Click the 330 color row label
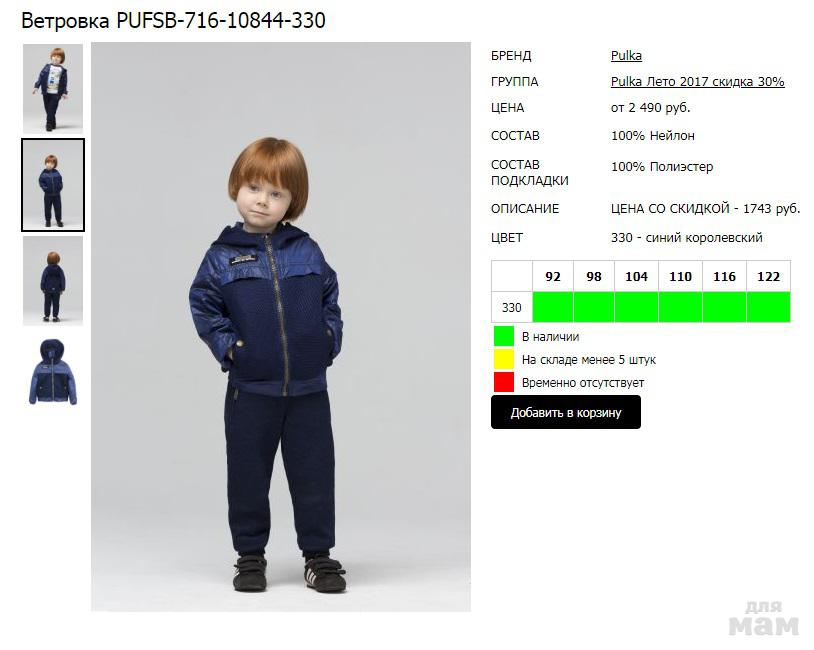The width and height of the screenshot is (814, 650). tap(511, 307)
